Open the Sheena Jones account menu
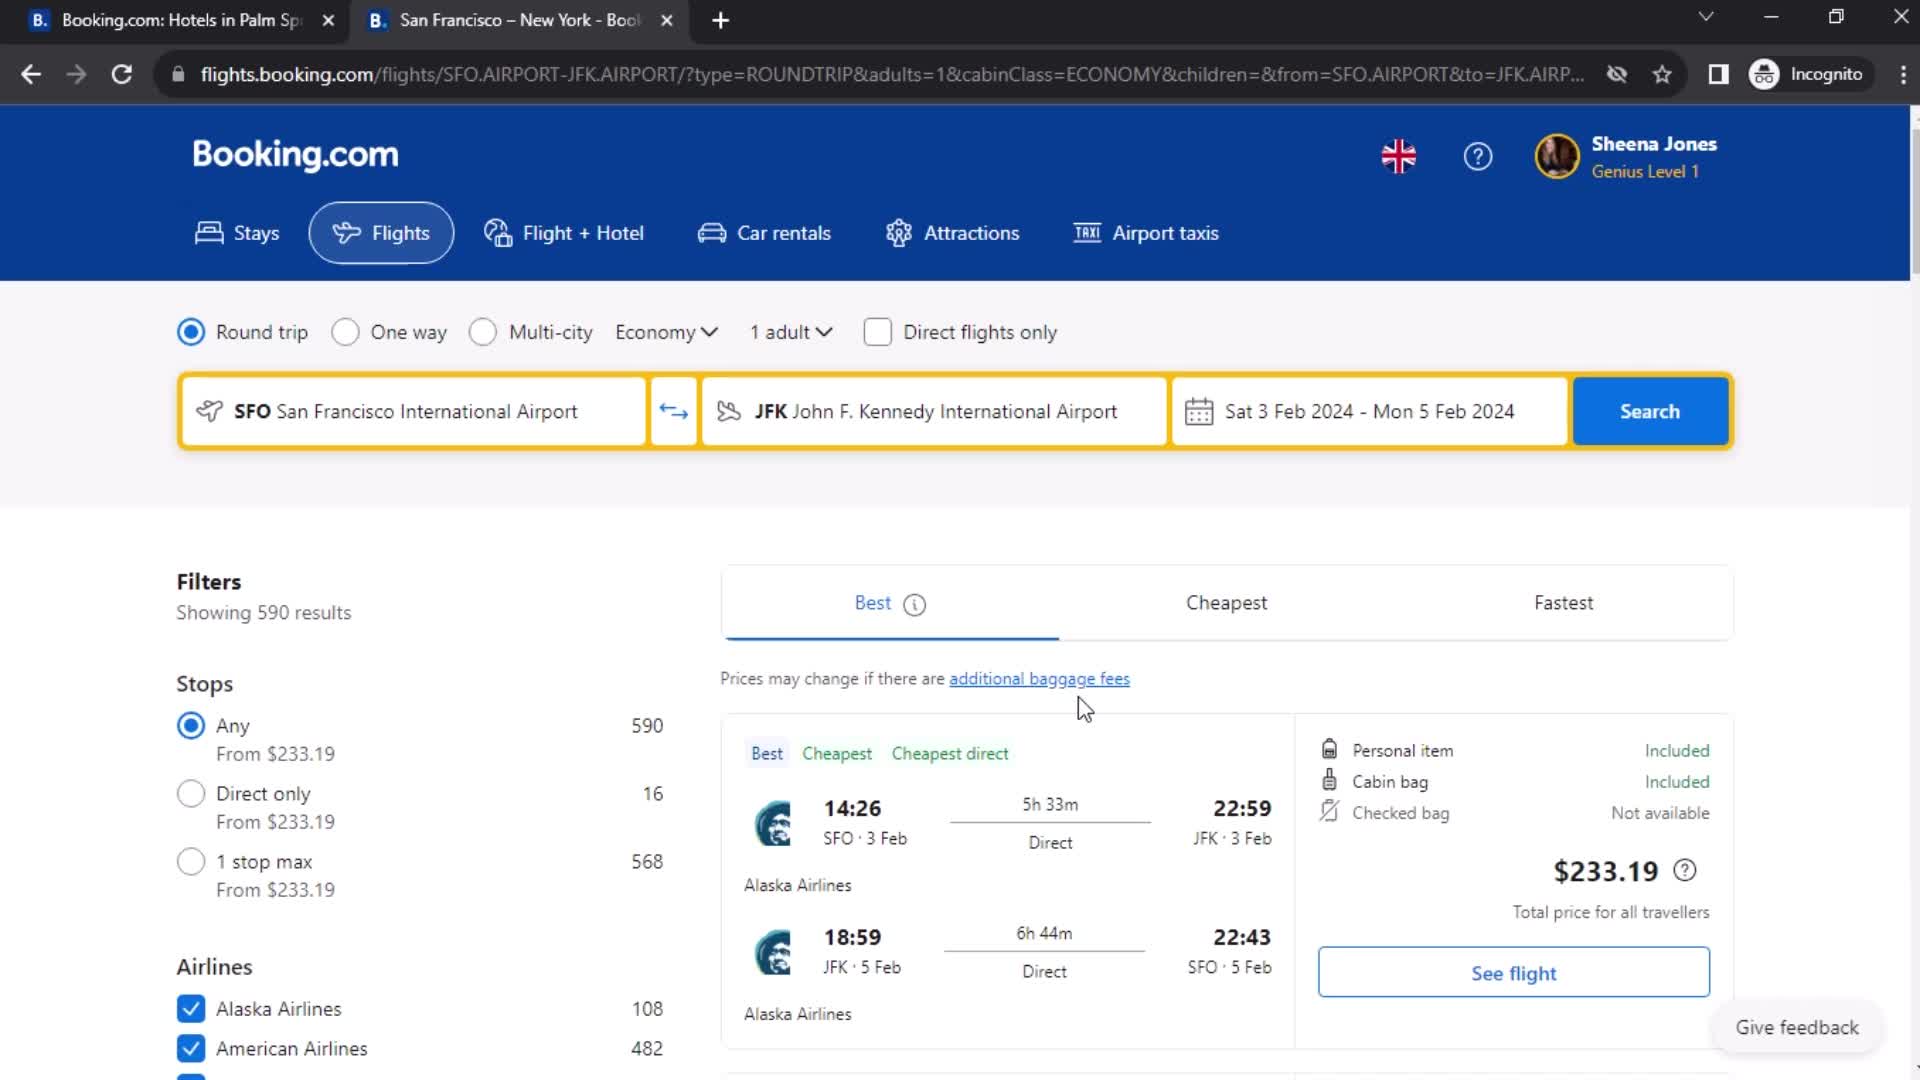Screen dimensions: 1920x1080 (1626, 157)
